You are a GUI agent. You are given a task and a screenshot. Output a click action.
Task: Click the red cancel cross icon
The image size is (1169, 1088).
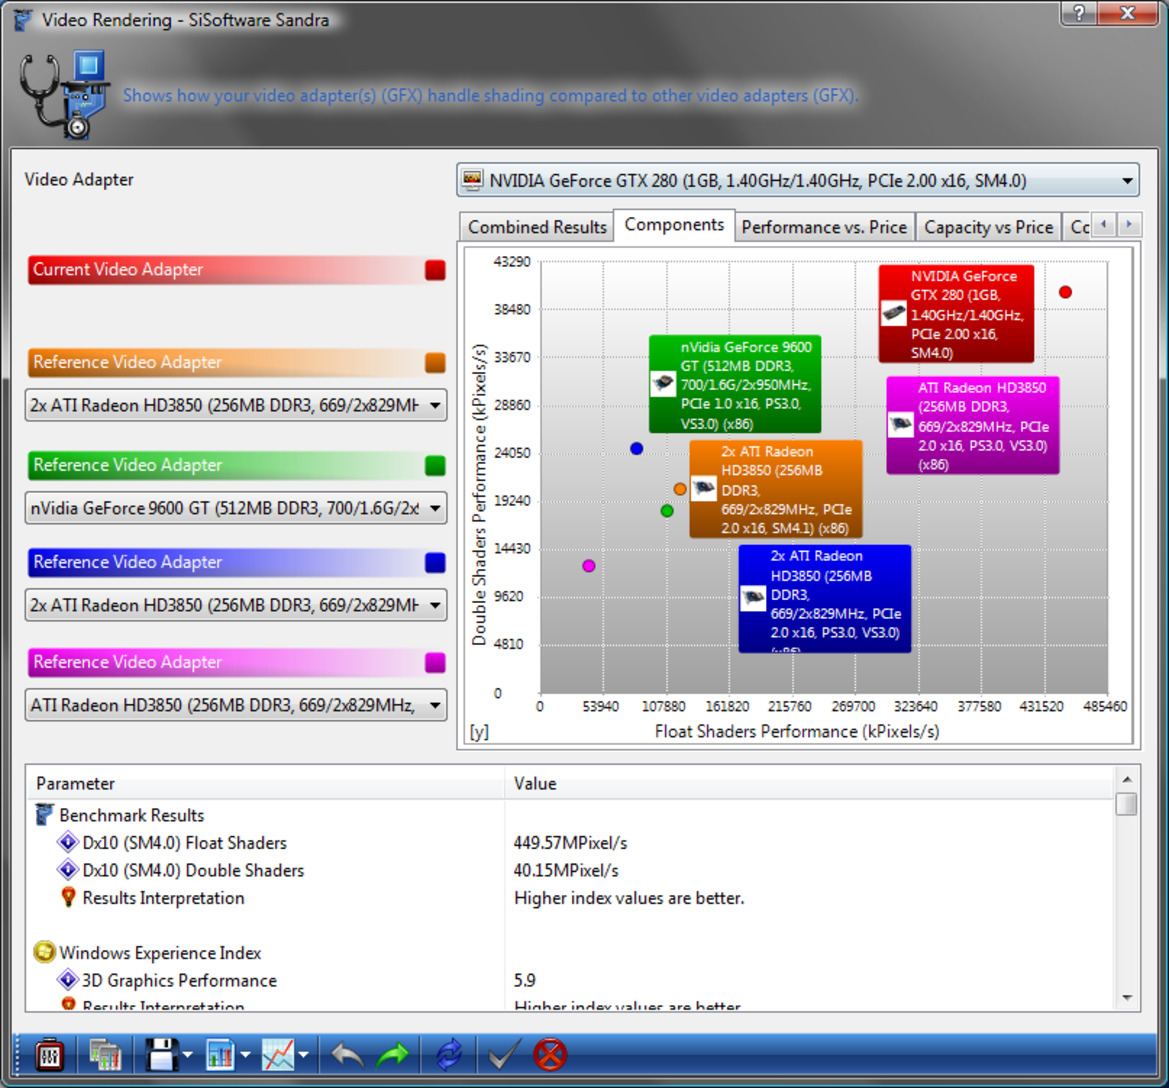[550, 1055]
